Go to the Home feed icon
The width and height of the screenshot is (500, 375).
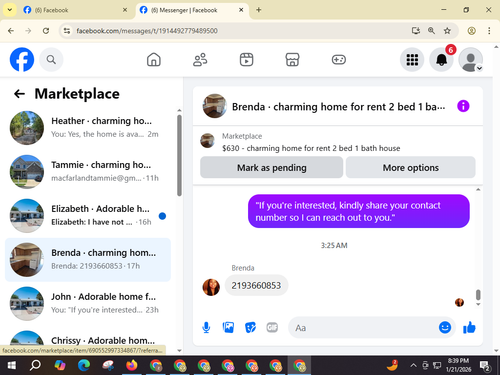154,60
